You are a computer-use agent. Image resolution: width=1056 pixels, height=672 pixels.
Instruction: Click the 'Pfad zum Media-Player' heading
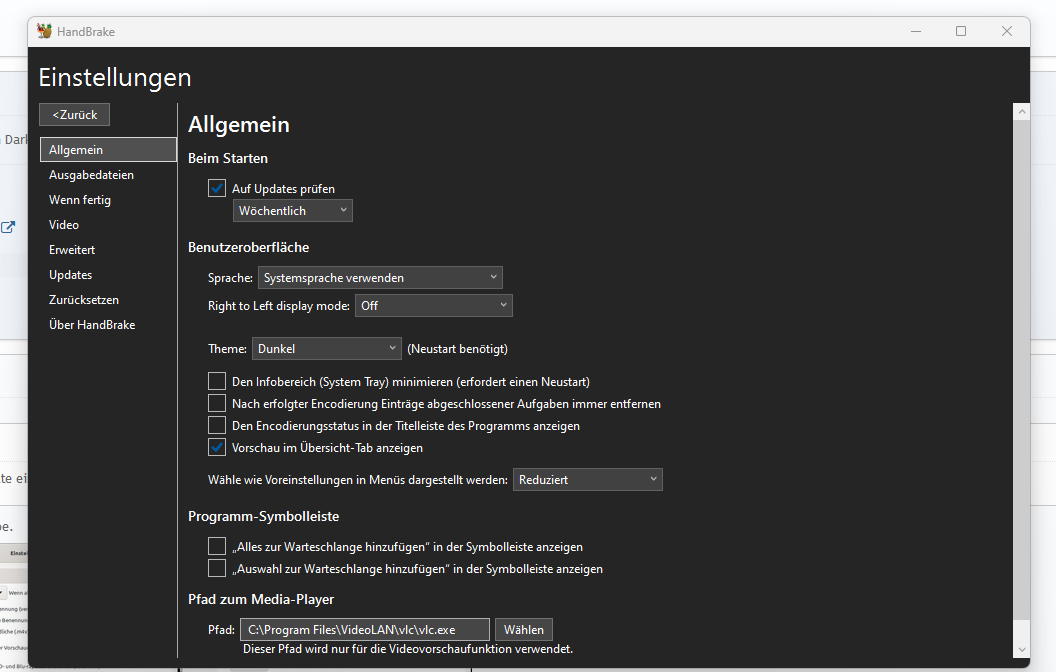(261, 599)
